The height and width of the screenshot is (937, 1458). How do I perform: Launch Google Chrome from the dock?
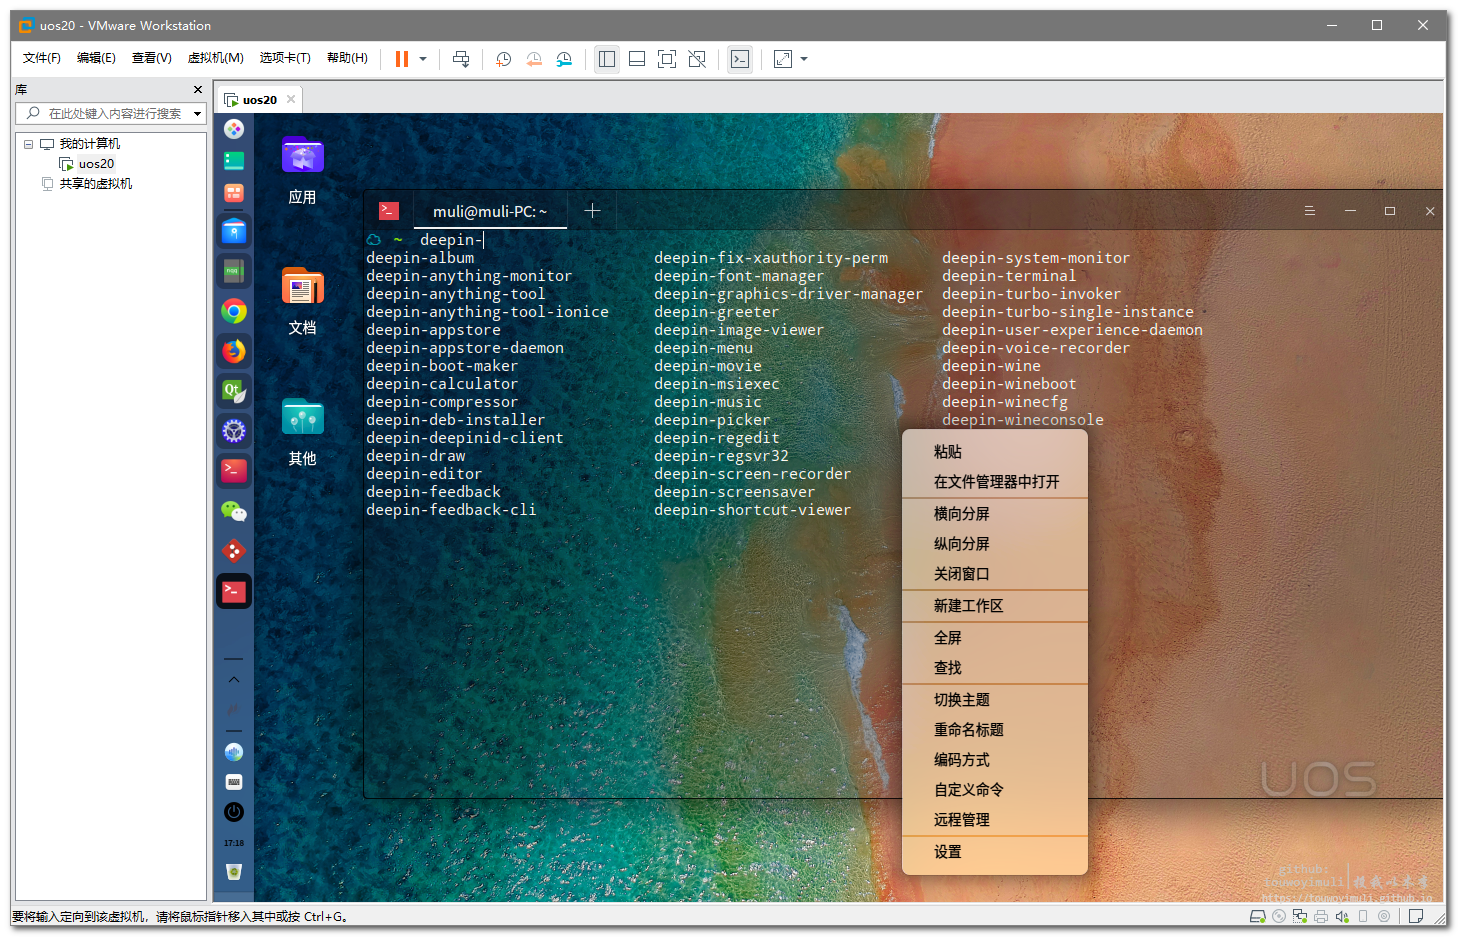click(x=234, y=311)
